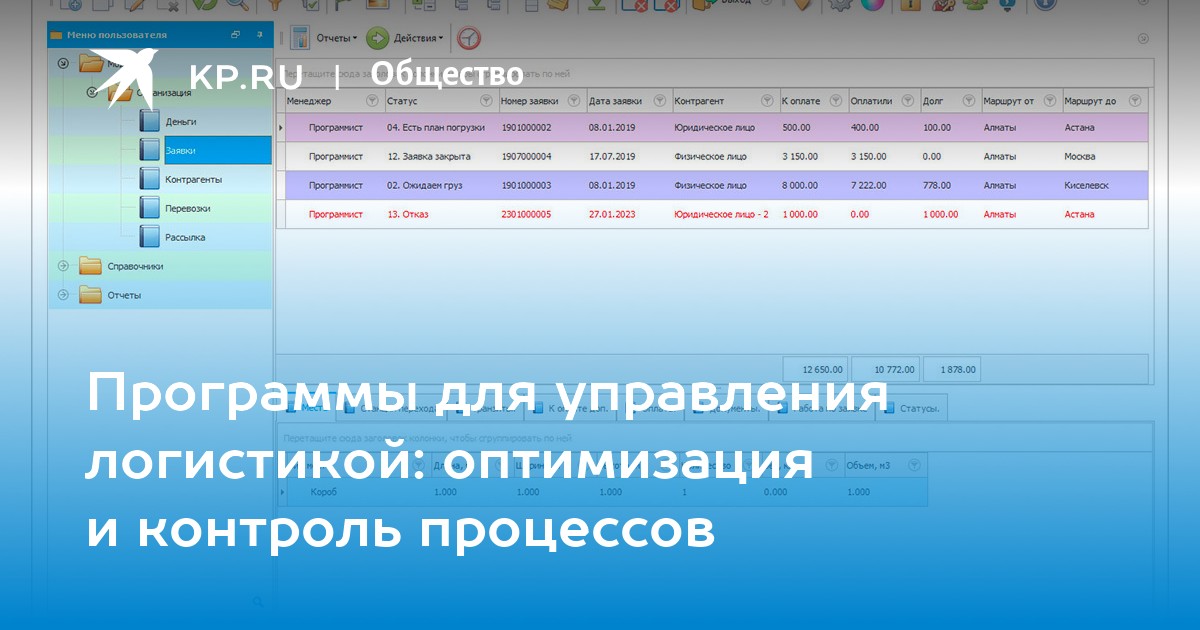Screen dimensions: 1200x630
Task: Open filter for the Долг column
Action: coord(968,101)
